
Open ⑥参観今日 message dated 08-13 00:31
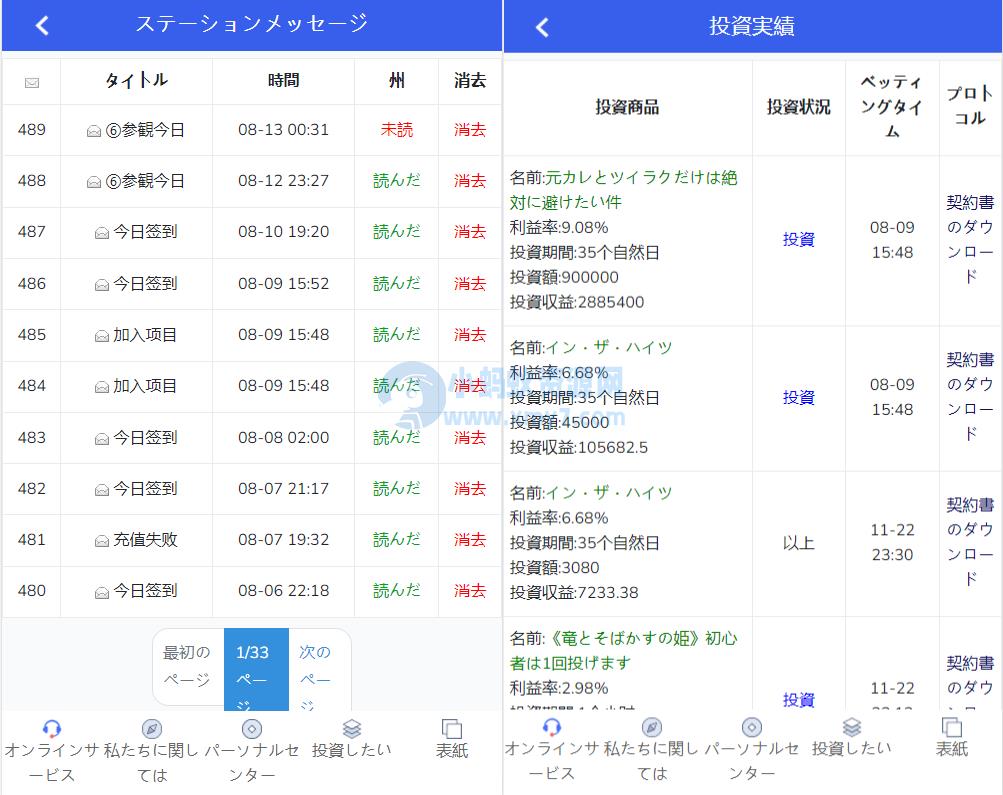pyautogui.click(x=145, y=130)
